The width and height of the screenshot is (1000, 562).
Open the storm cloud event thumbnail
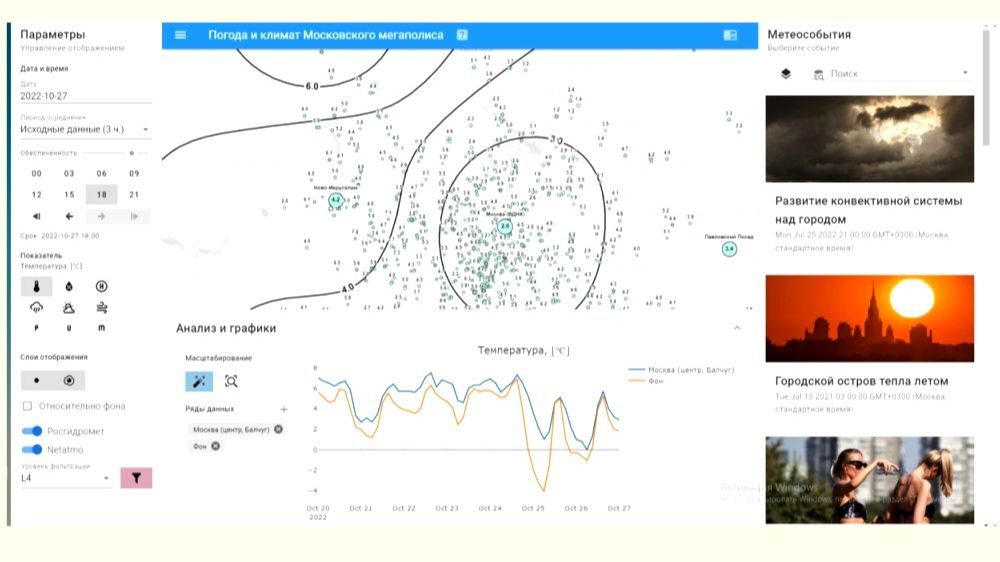coord(869,139)
